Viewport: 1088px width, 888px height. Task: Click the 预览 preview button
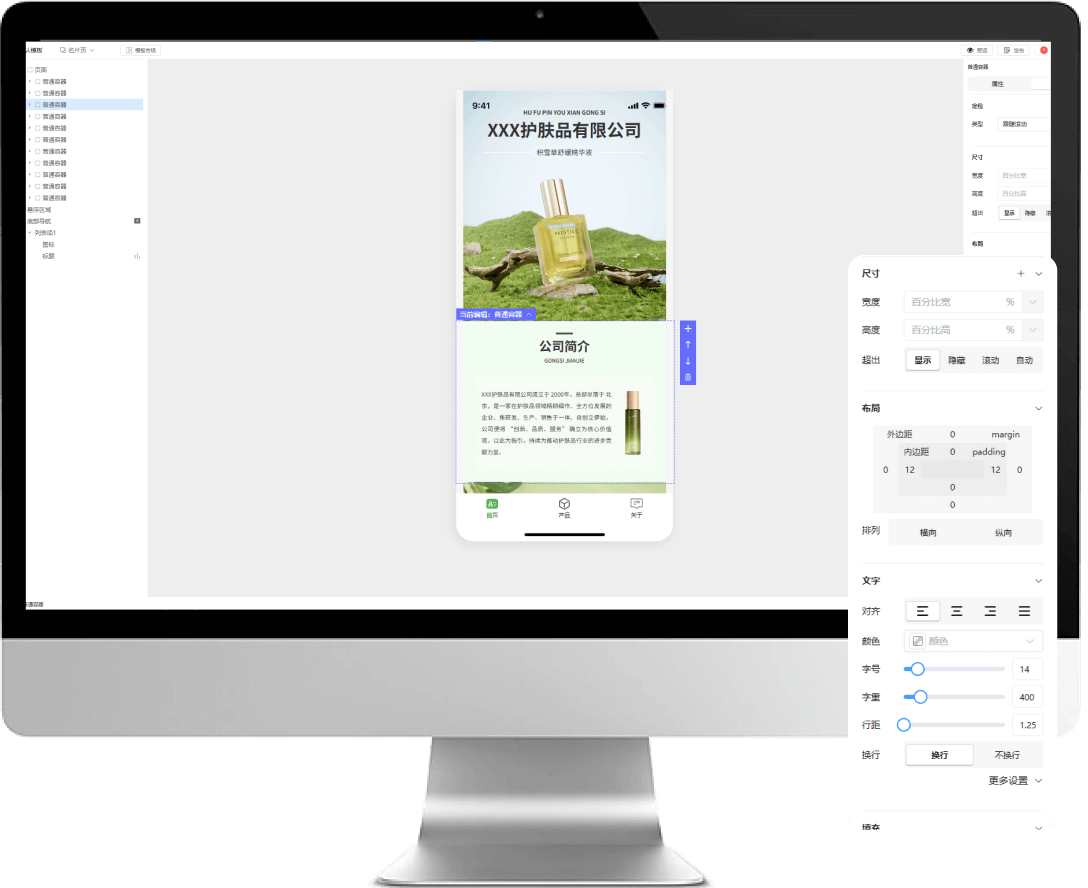click(x=977, y=50)
